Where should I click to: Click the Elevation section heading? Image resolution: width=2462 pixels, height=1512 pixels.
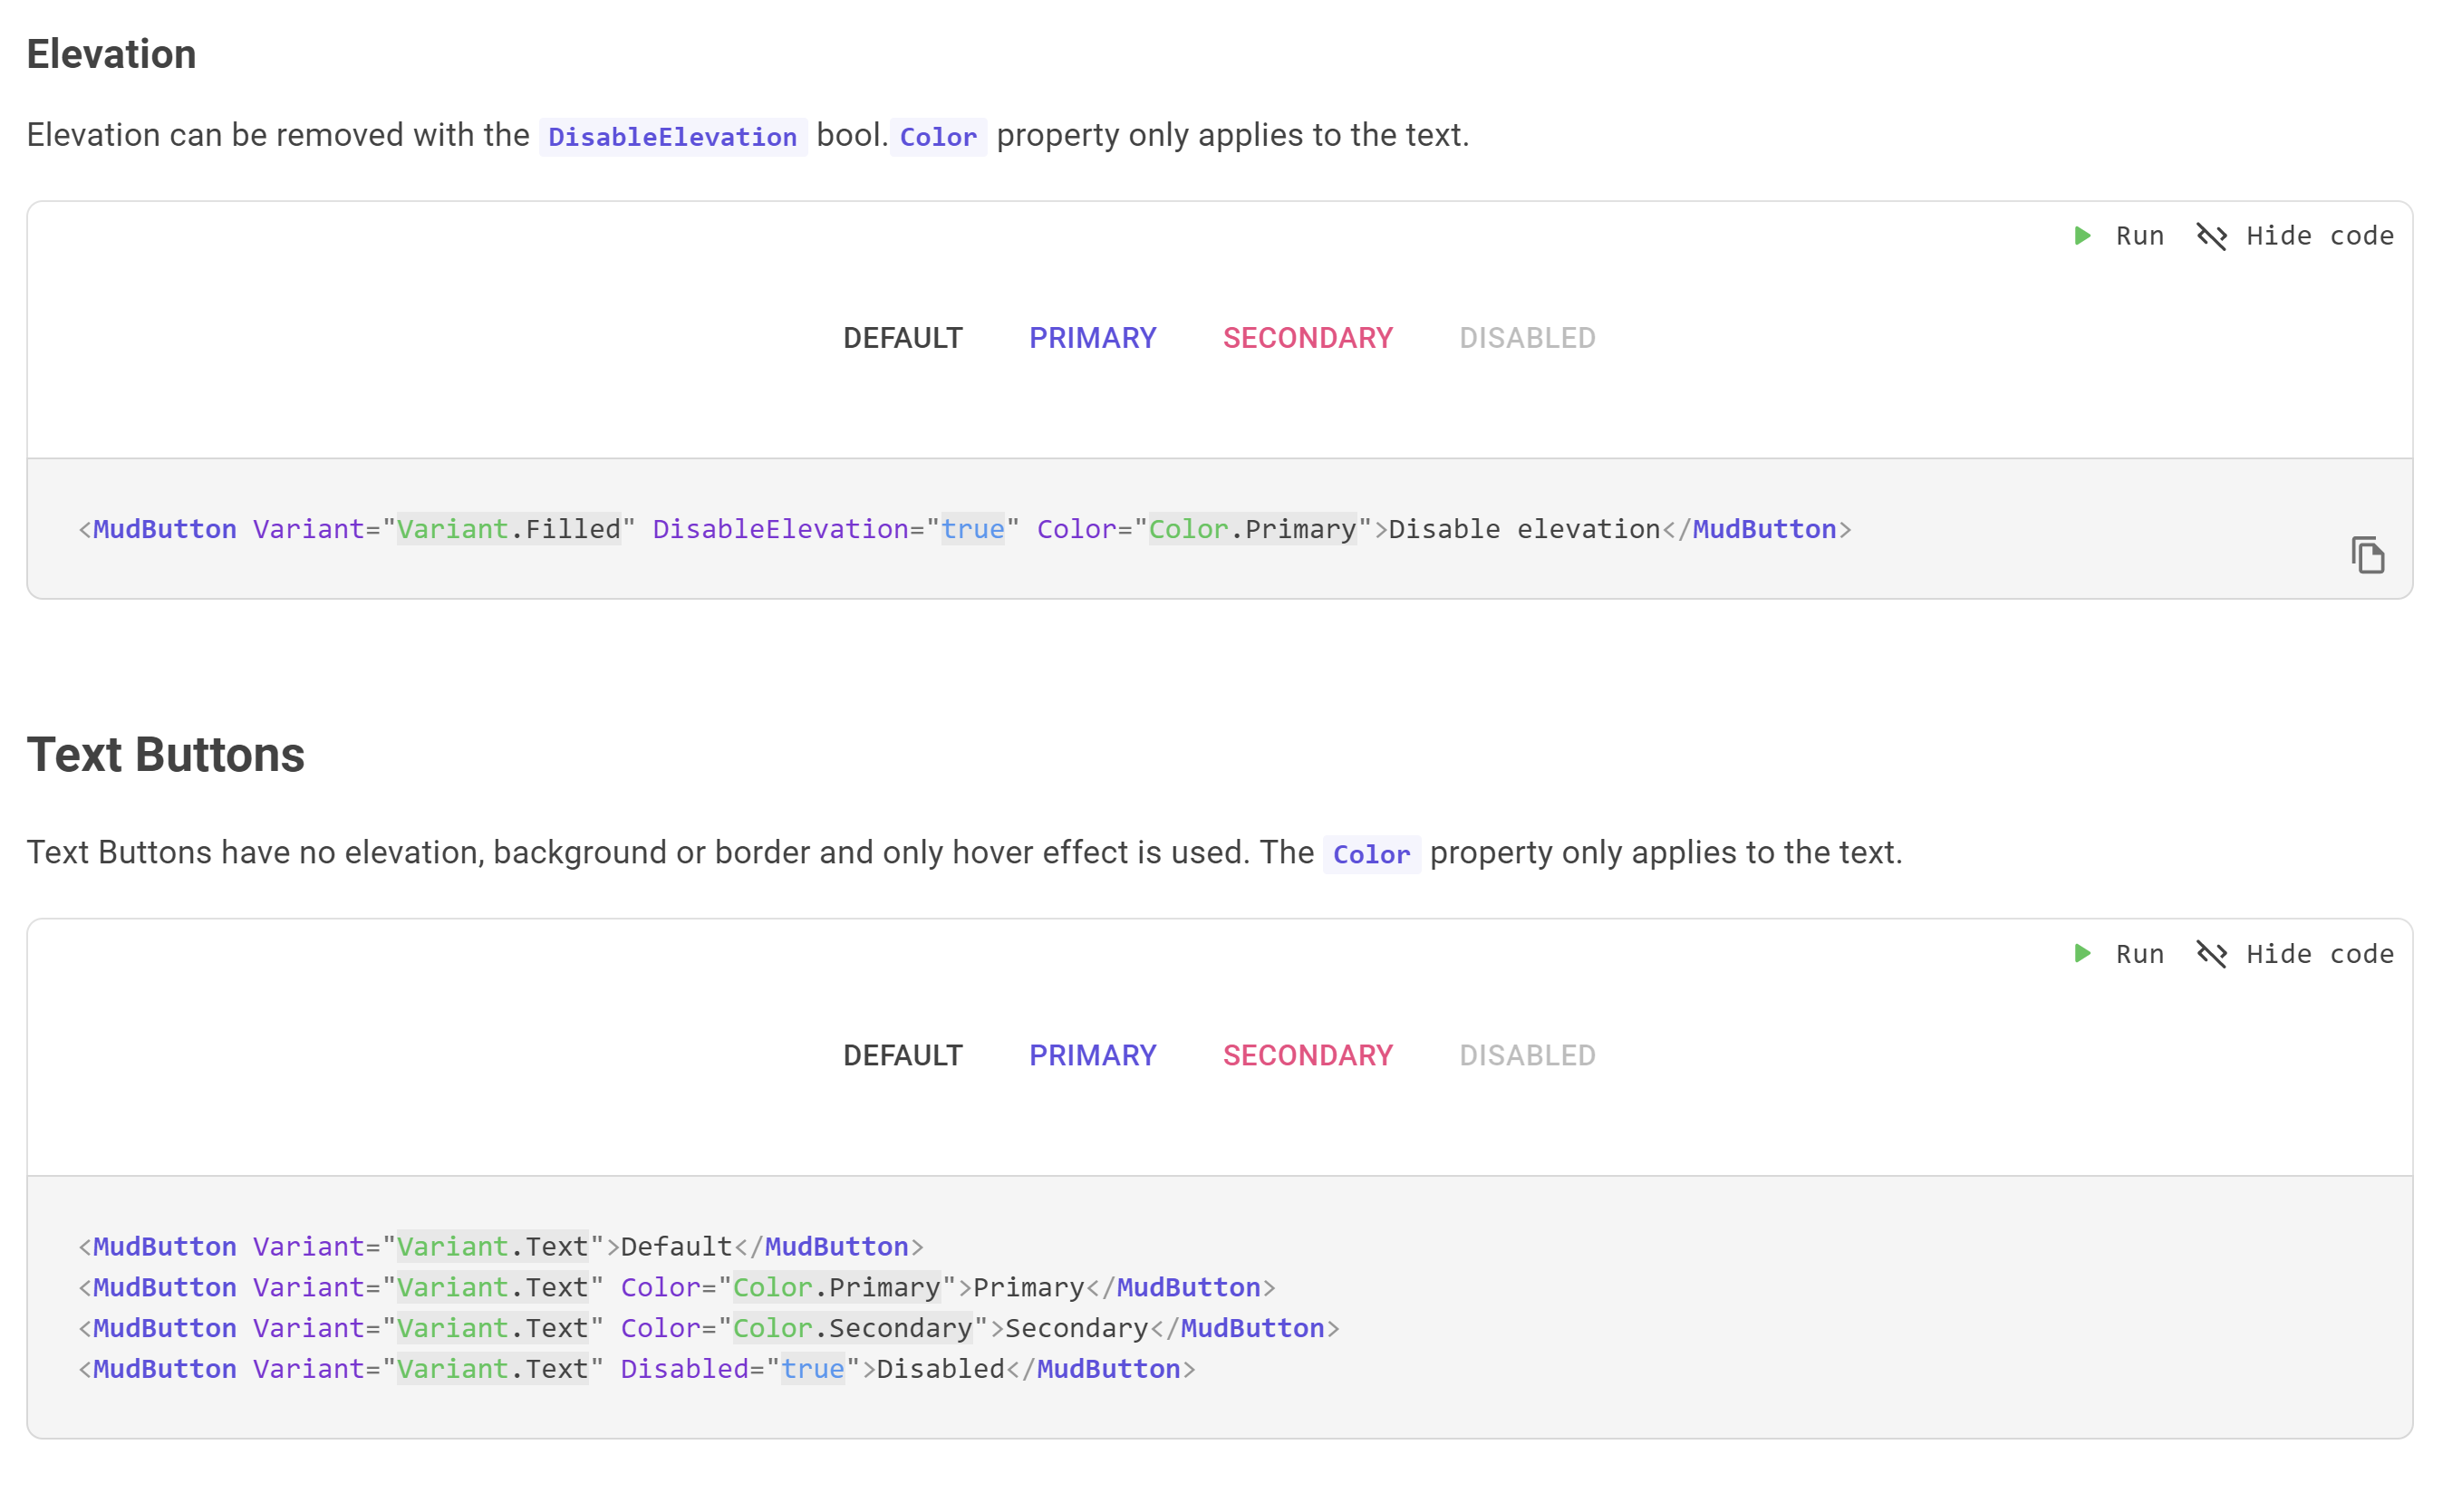tap(111, 54)
